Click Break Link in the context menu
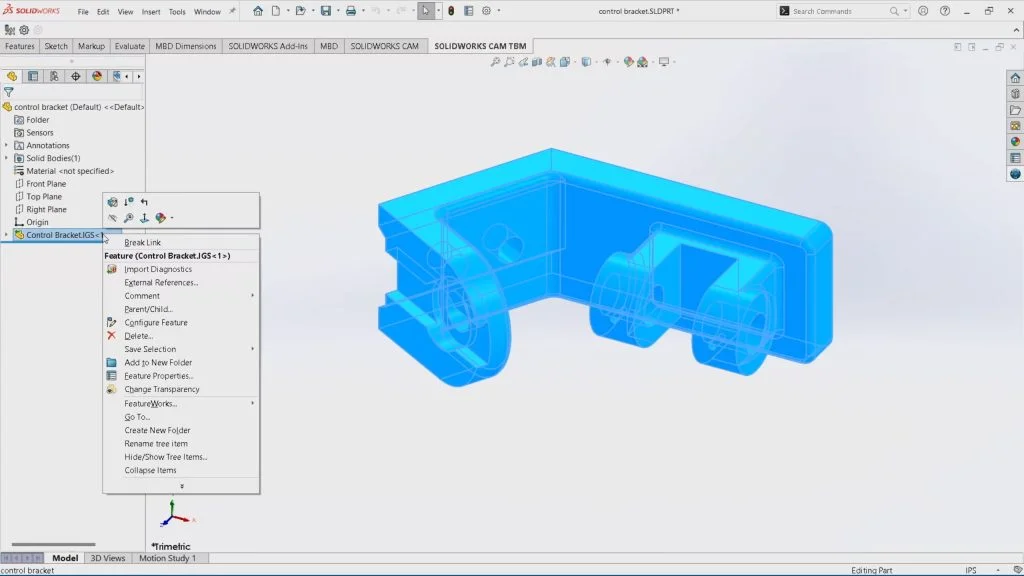 (143, 242)
